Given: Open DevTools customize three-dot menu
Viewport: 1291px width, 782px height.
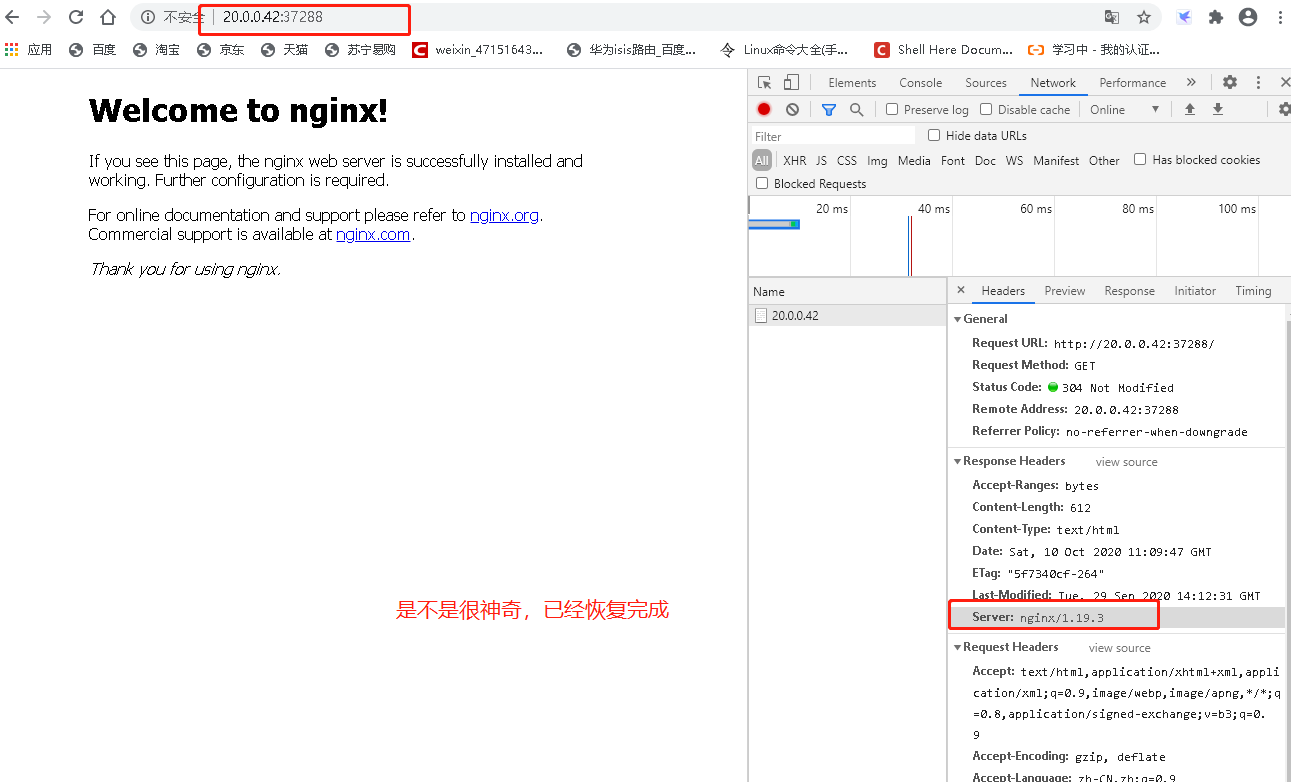Looking at the screenshot, I should (x=1258, y=83).
